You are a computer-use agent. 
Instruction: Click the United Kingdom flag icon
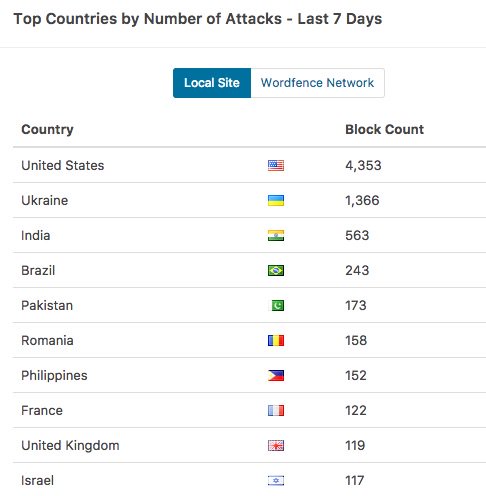pyautogui.click(x=276, y=445)
